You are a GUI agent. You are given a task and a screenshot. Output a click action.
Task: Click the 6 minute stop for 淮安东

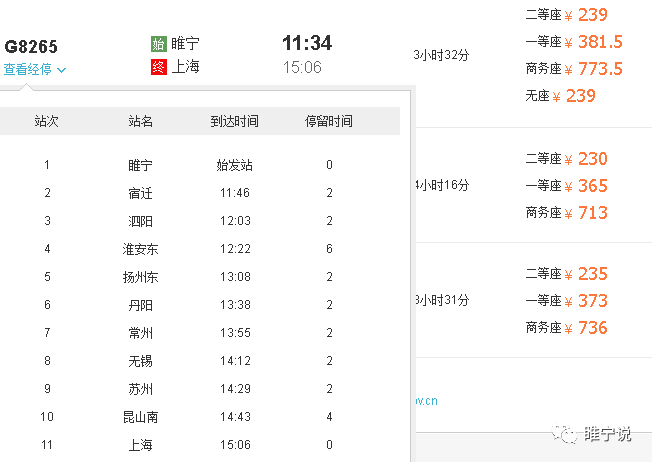[x=329, y=249]
